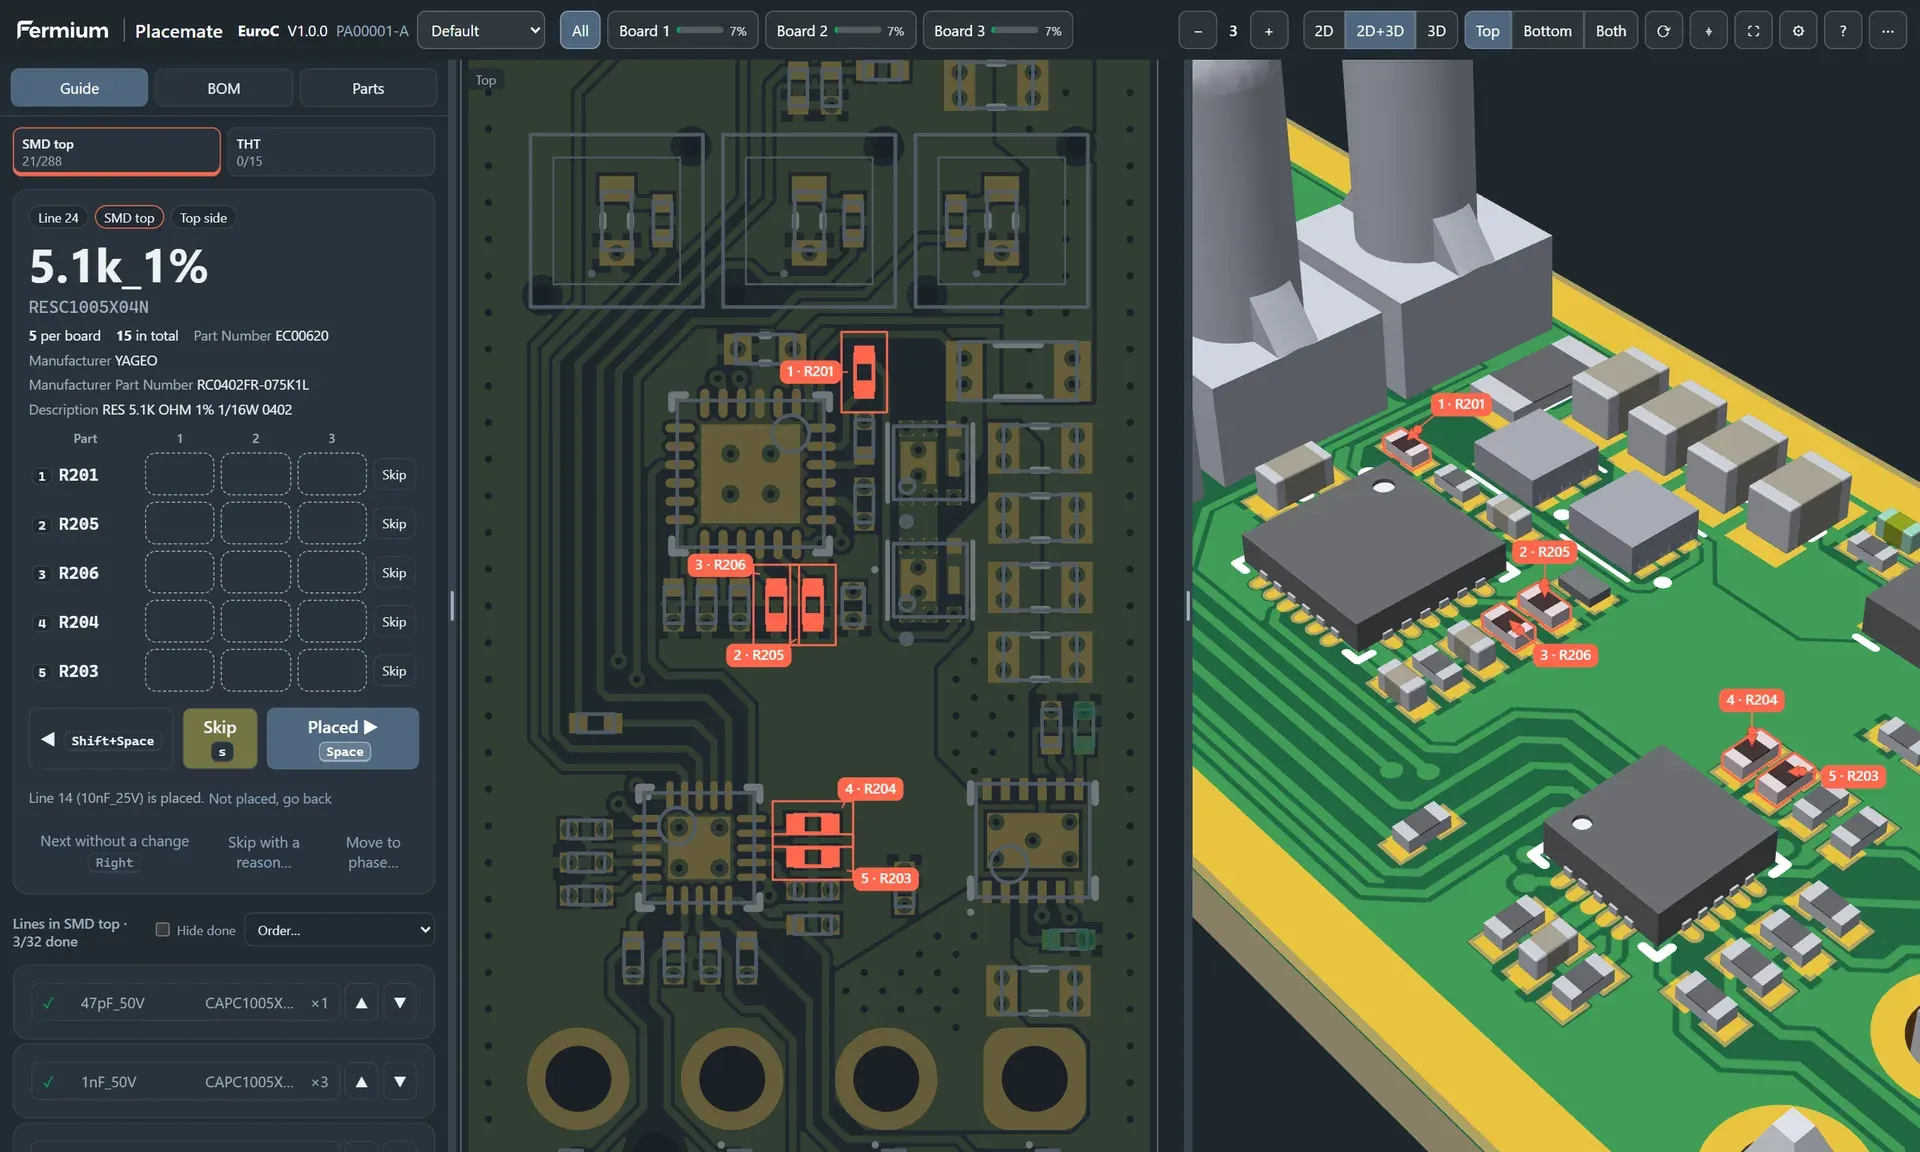Move 47pF_50V line up with arrow
The image size is (1920, 1152).
tap(362, 1003)
